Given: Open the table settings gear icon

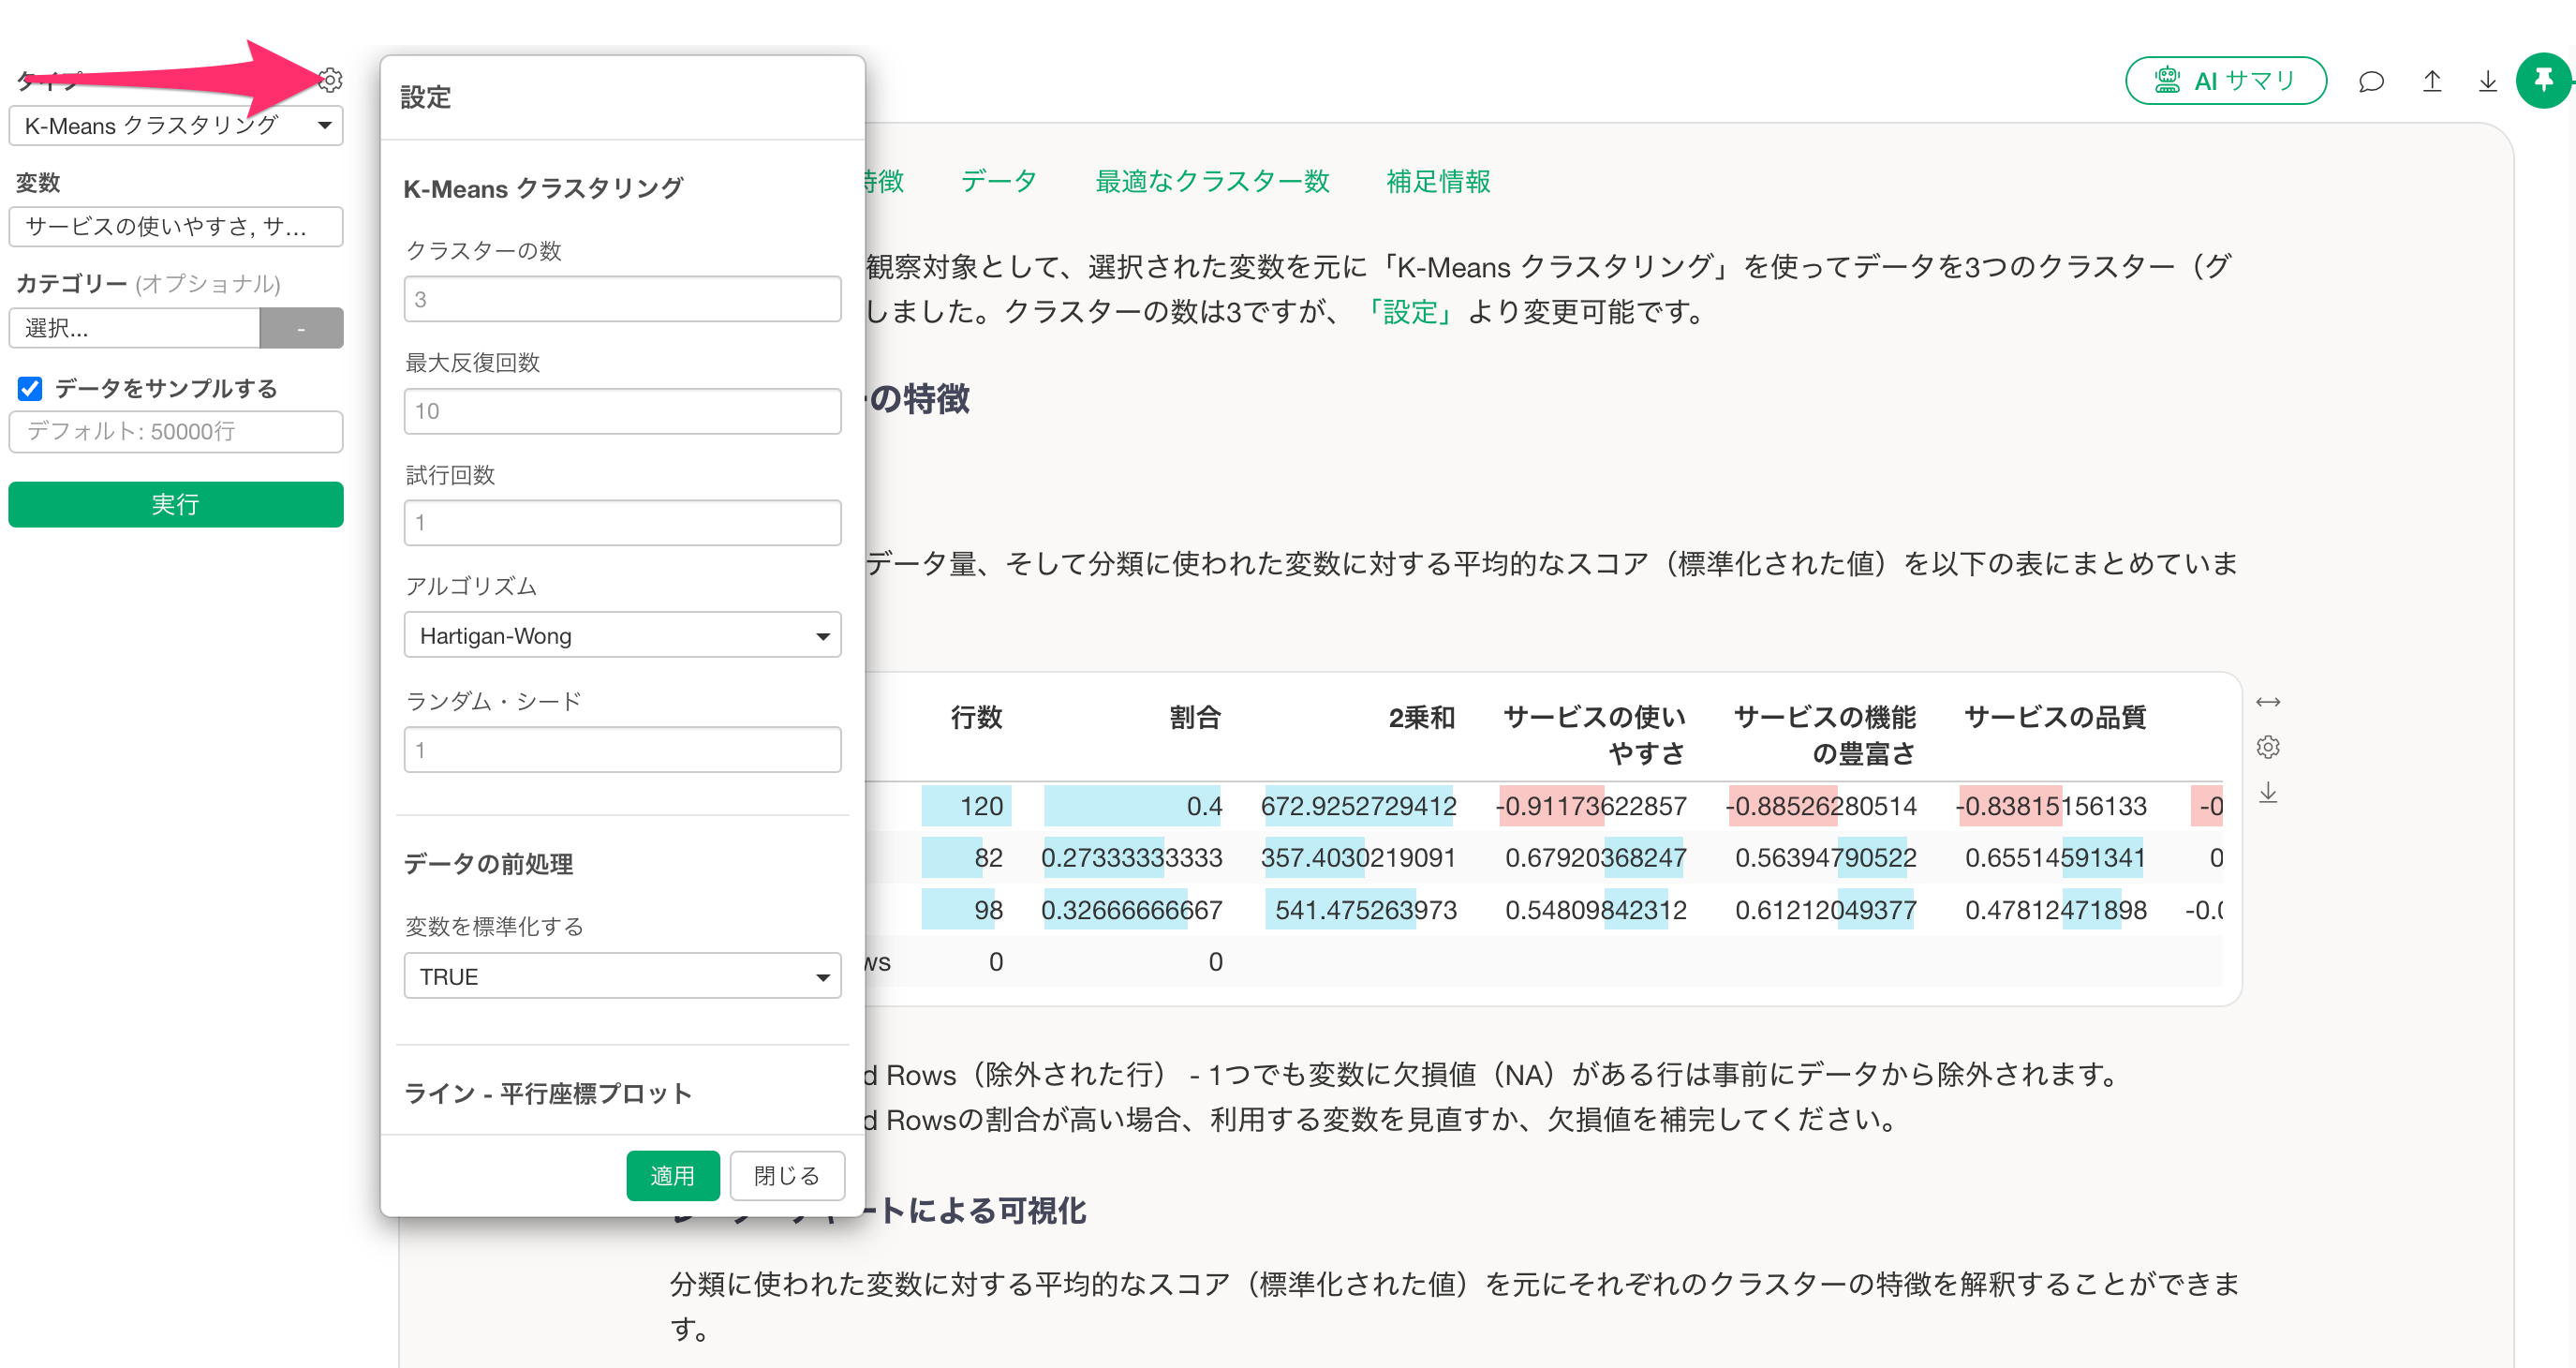Looking at the screenshot, I should coord(2267,747).
